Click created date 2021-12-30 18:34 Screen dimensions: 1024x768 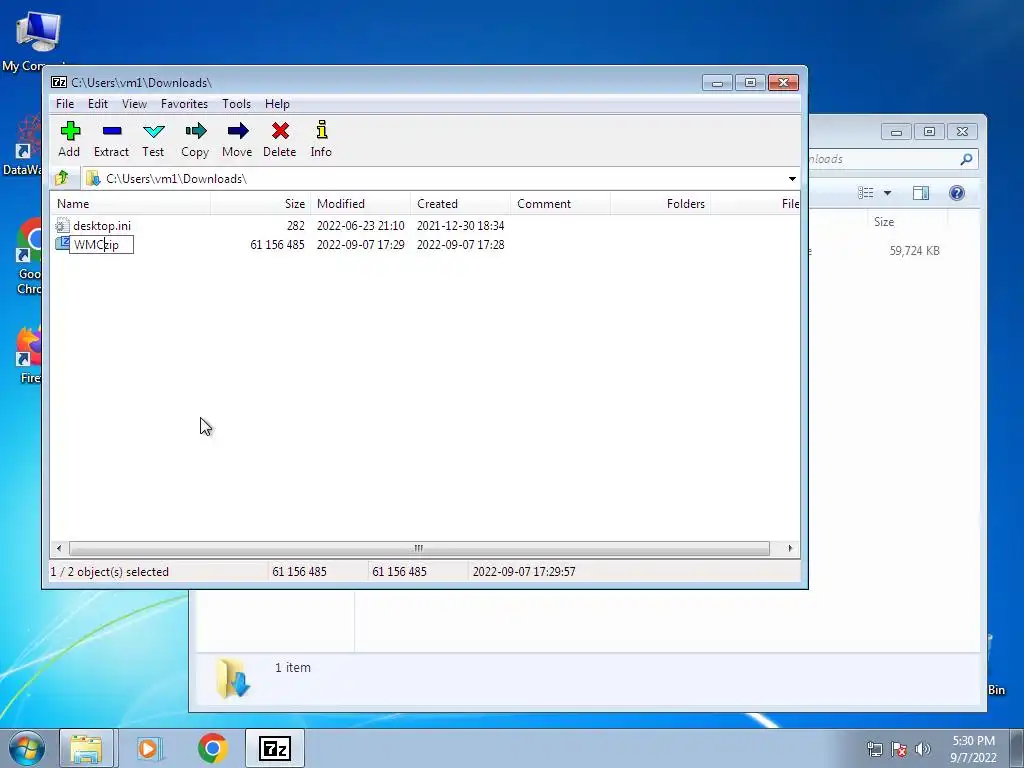pos(460,225)
